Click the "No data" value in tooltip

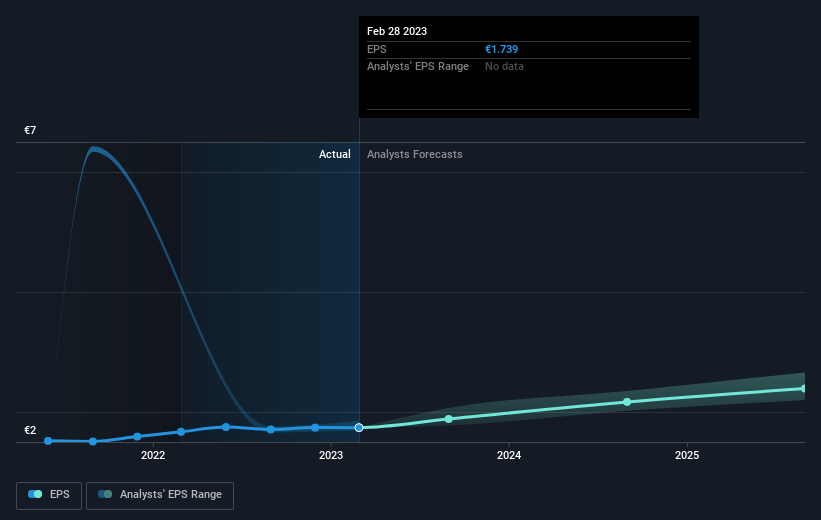(504, 67)
